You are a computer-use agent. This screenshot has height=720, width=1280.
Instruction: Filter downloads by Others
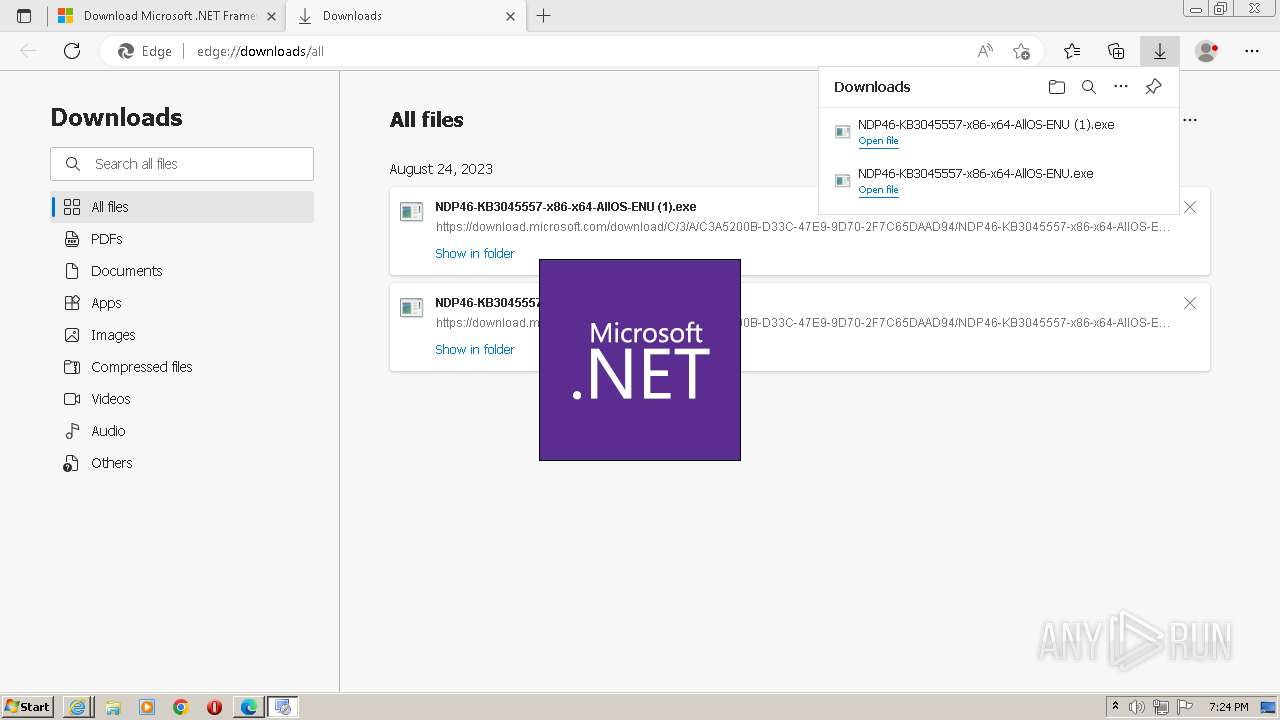pyautogui.click(x=182, y=463)
